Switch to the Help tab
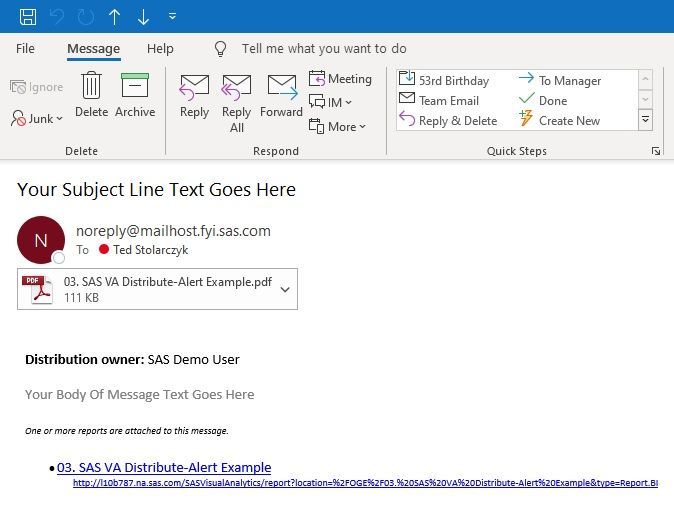The height and width of the screenshot is (514, 674). click(160, 48)
